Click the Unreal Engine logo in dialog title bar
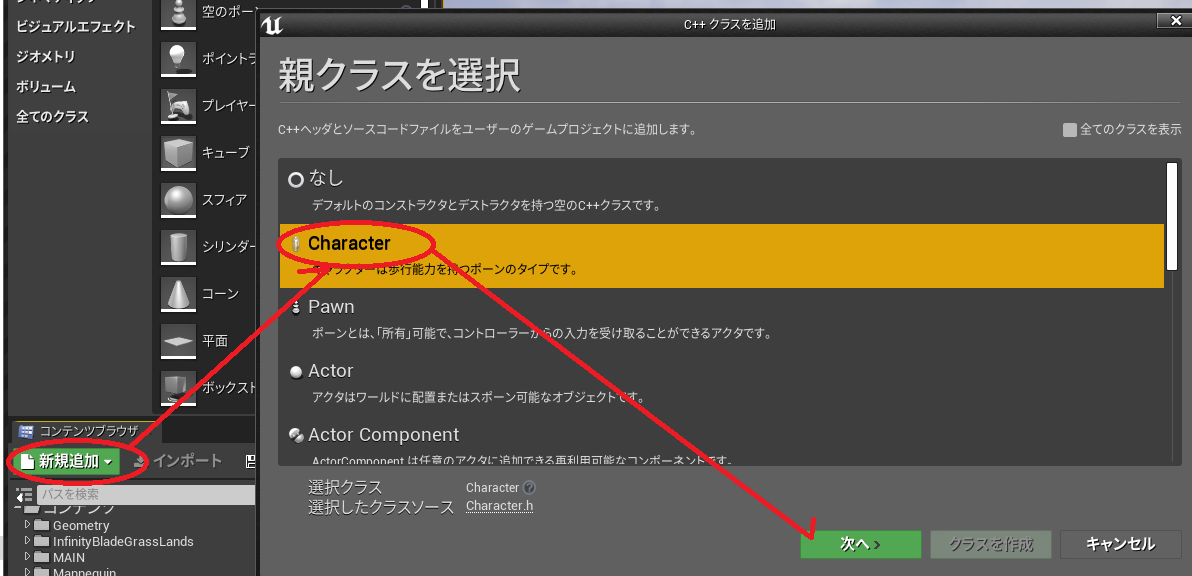Image resolution: width=1192 pixels, height=576 pixels. click(272, 25)
